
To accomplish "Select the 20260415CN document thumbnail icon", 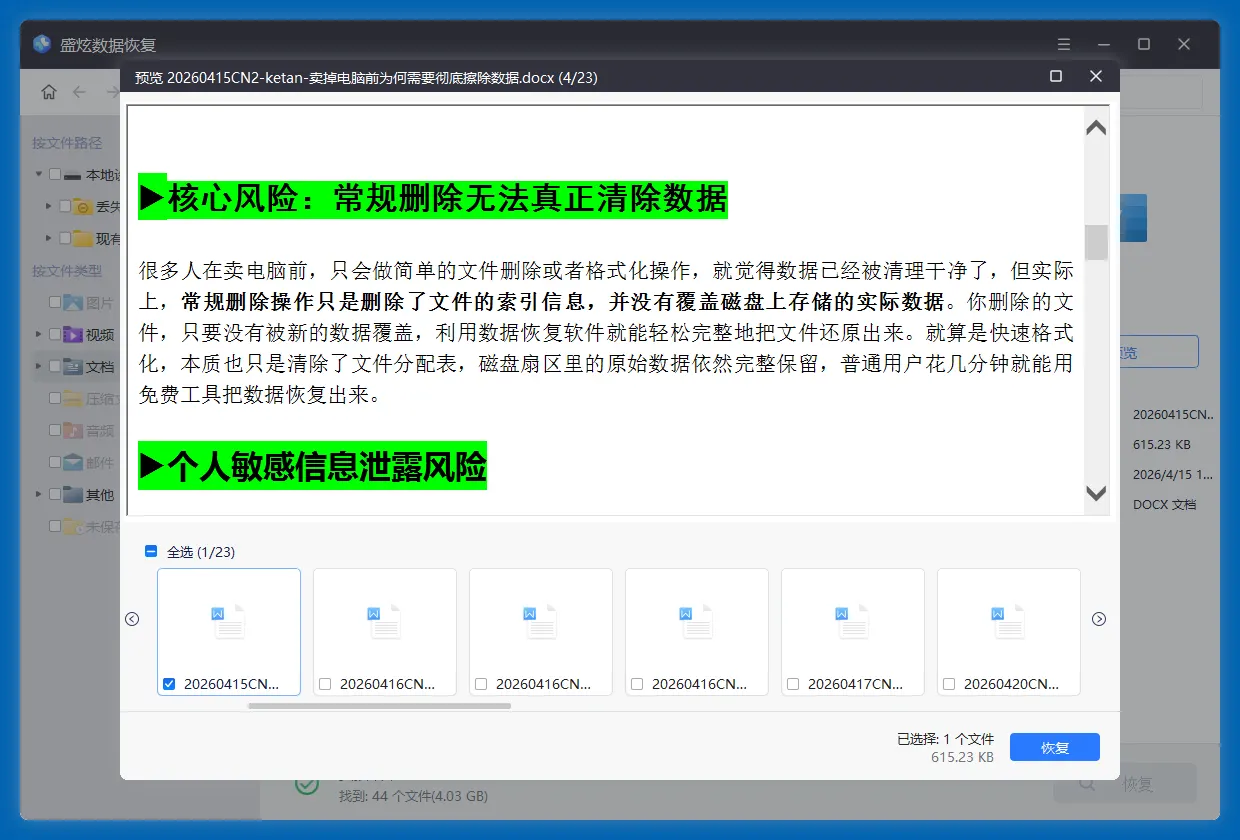I will [x=229, y=621].
